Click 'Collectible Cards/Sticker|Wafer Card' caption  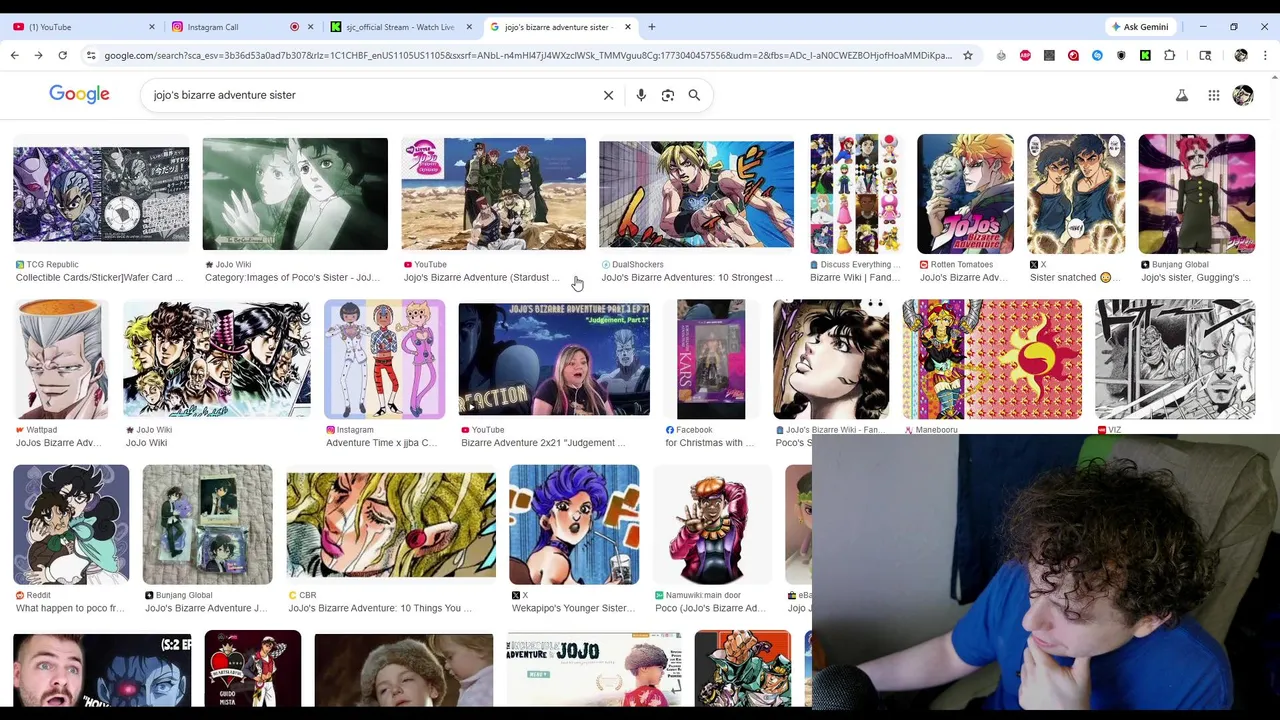(99, 278)
